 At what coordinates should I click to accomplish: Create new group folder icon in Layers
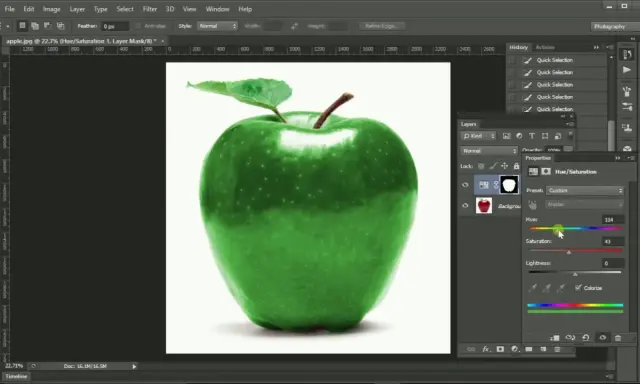point(529,349)
